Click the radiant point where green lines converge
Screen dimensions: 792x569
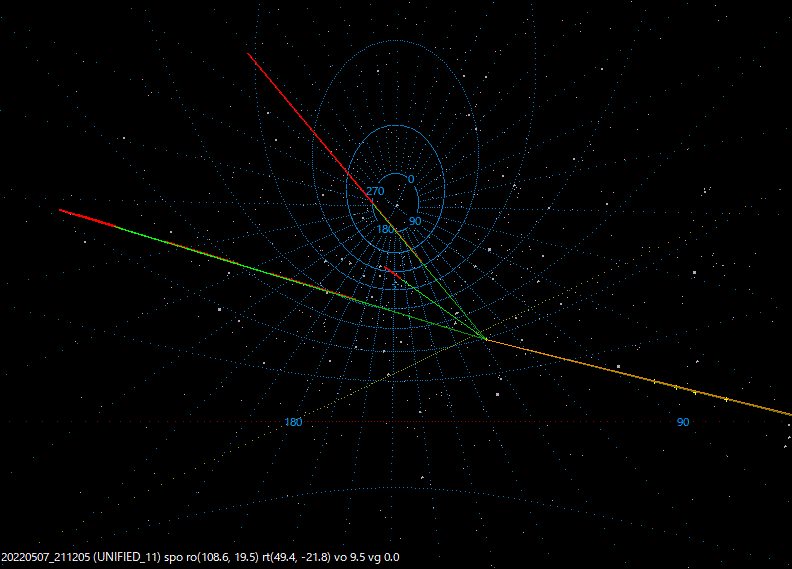pos(485,338)
